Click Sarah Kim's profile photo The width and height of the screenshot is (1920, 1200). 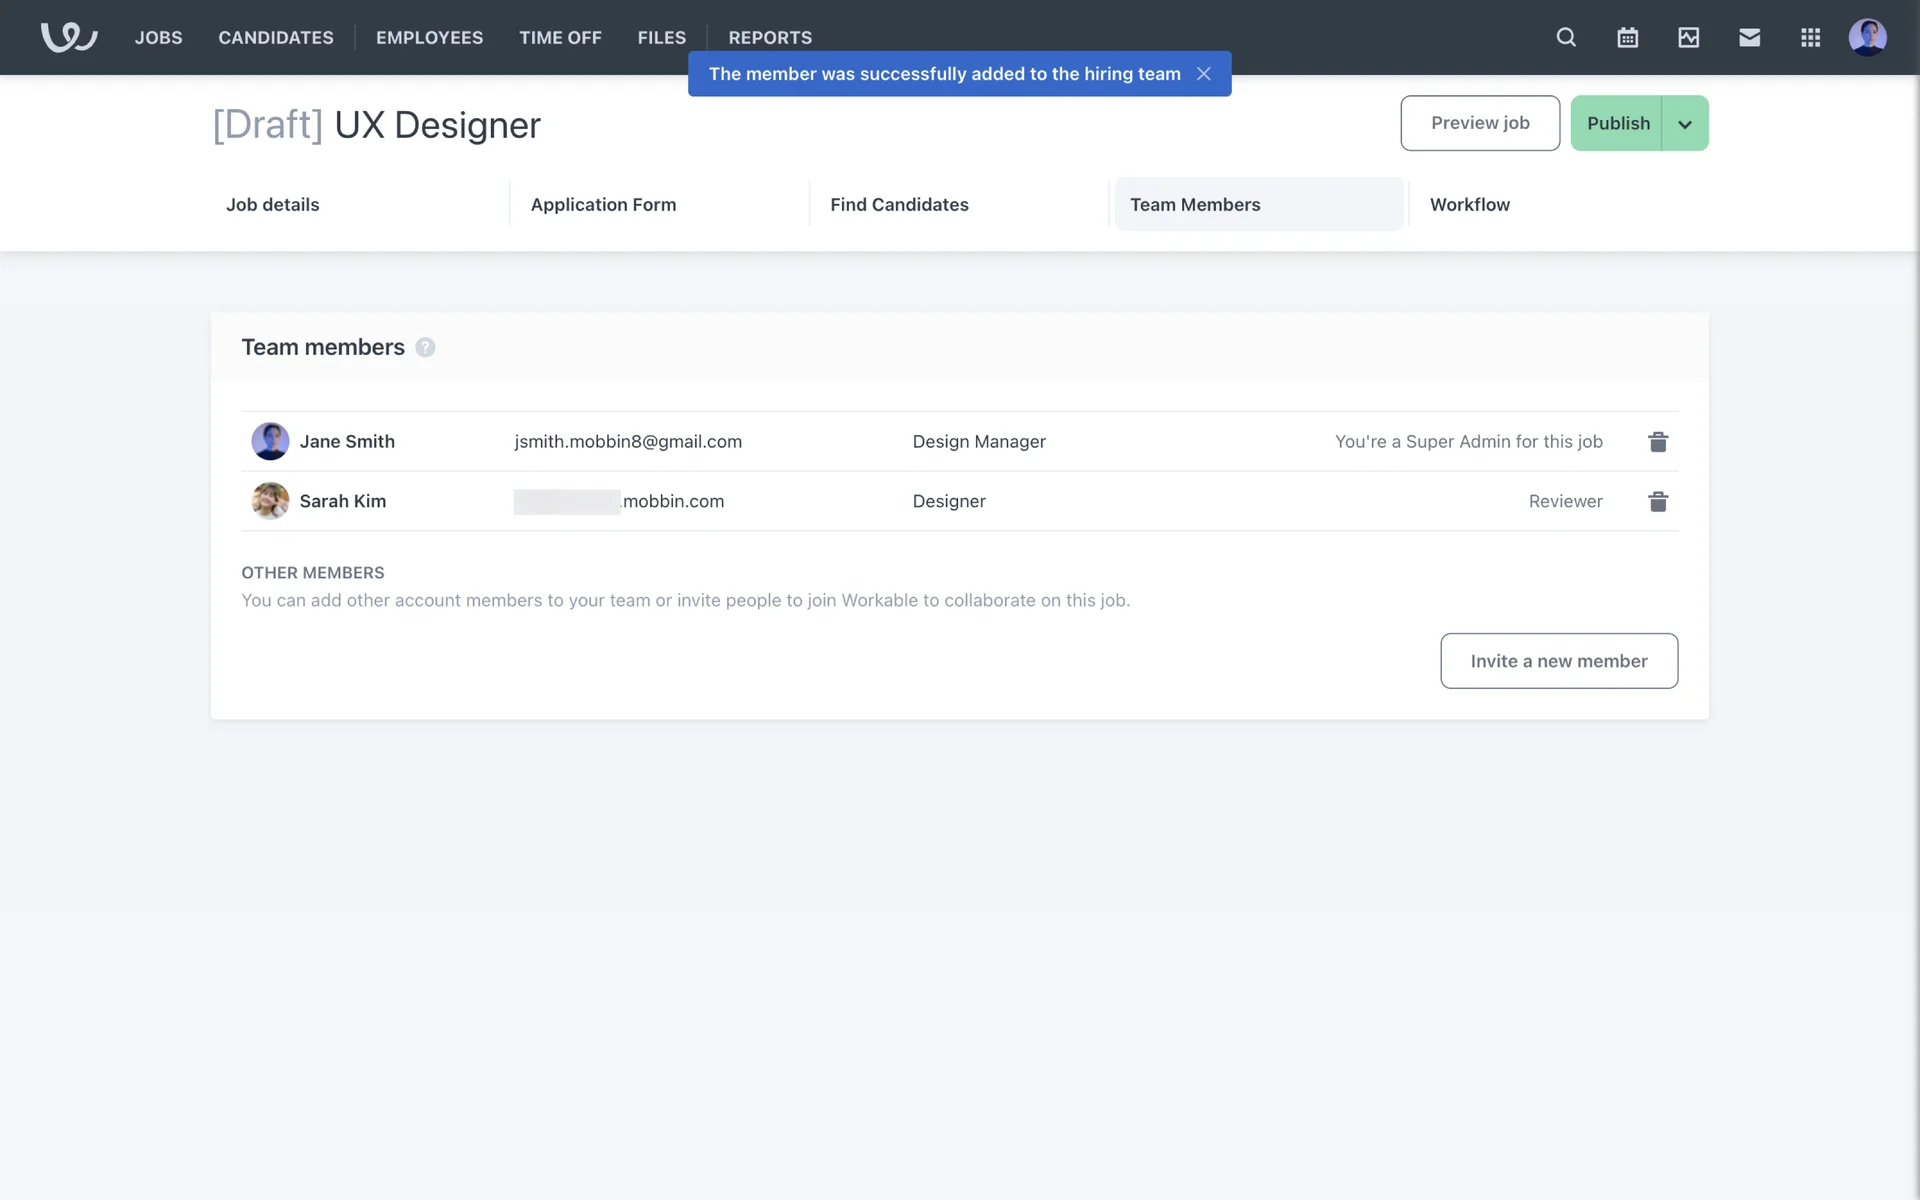270,501
